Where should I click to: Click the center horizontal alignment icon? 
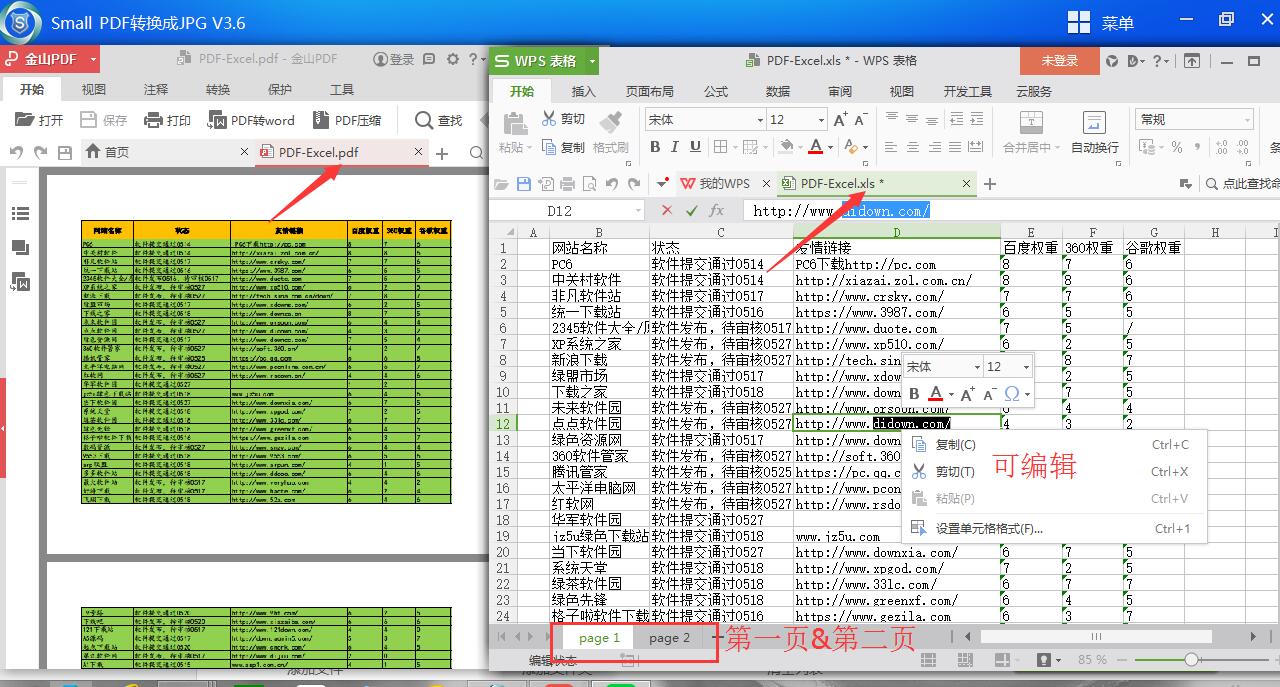coord(912,147)
